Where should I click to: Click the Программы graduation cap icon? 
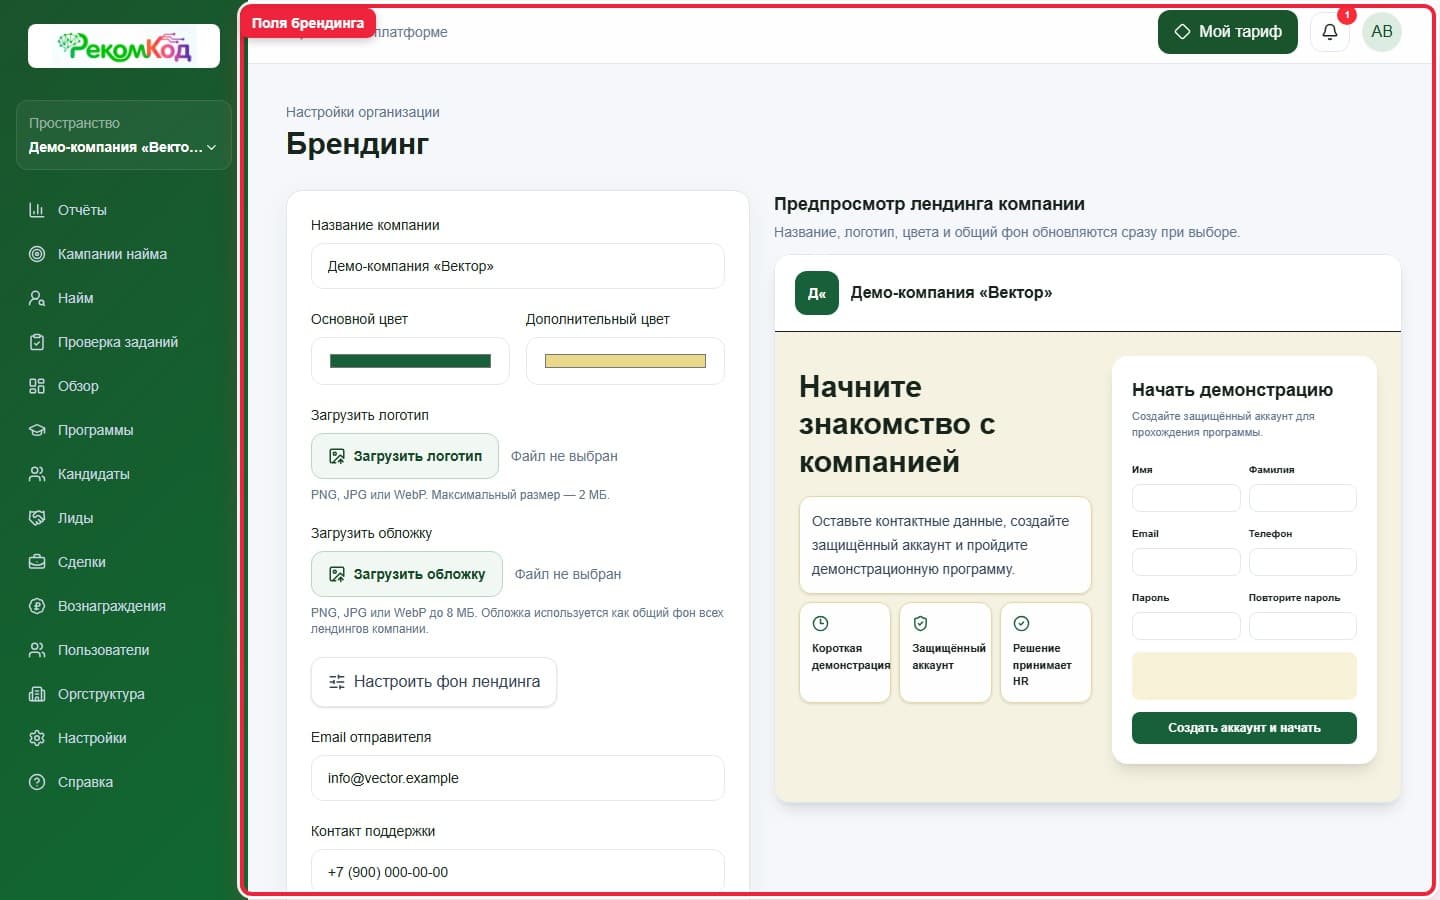click(37, 430)
